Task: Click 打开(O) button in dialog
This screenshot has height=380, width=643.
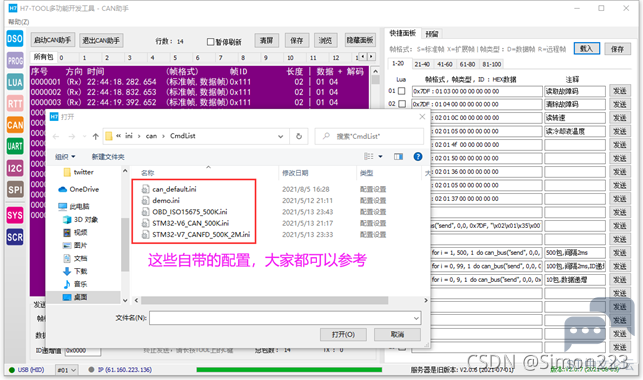Action: pyautogui.click(x=343, y=334)
